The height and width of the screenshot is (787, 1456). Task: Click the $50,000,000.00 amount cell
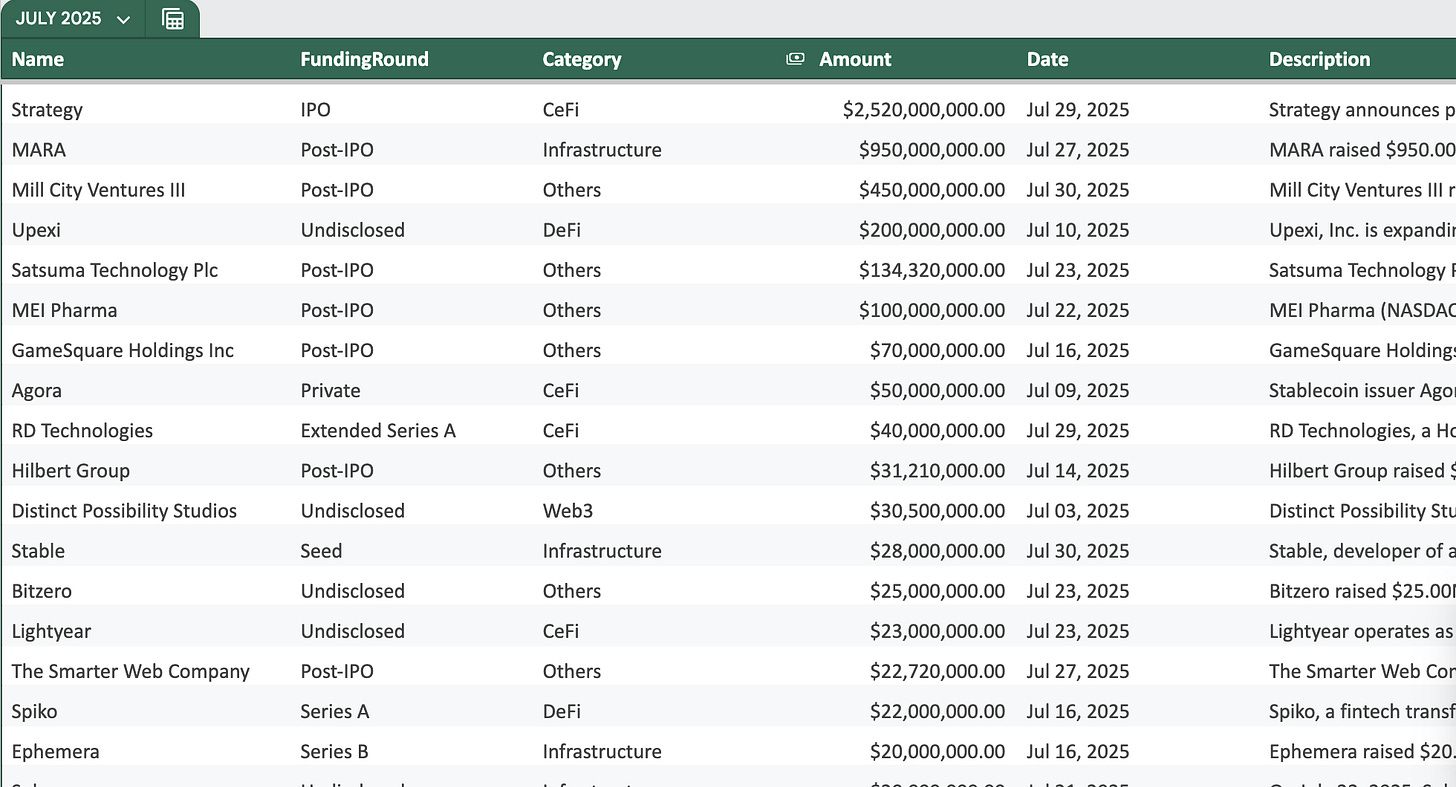[x=937, y=390]
